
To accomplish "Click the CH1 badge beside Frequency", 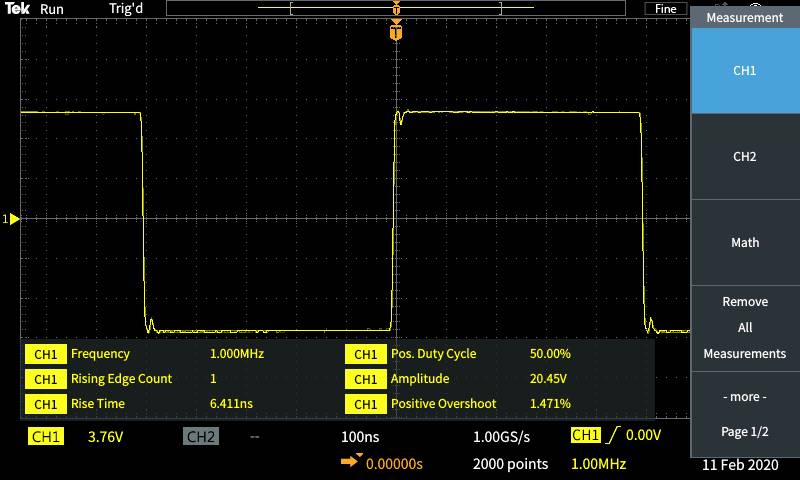I will point(45,354).
